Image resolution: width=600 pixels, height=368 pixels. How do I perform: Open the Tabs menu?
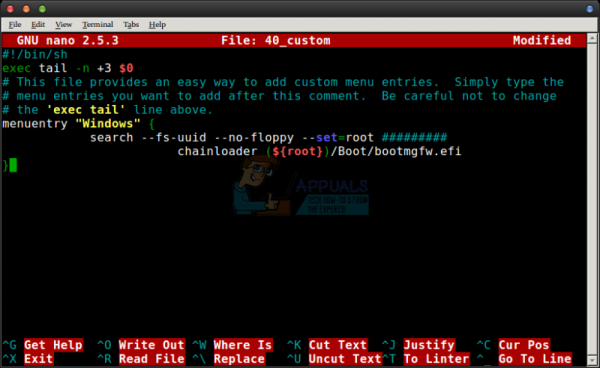(131, 24)
